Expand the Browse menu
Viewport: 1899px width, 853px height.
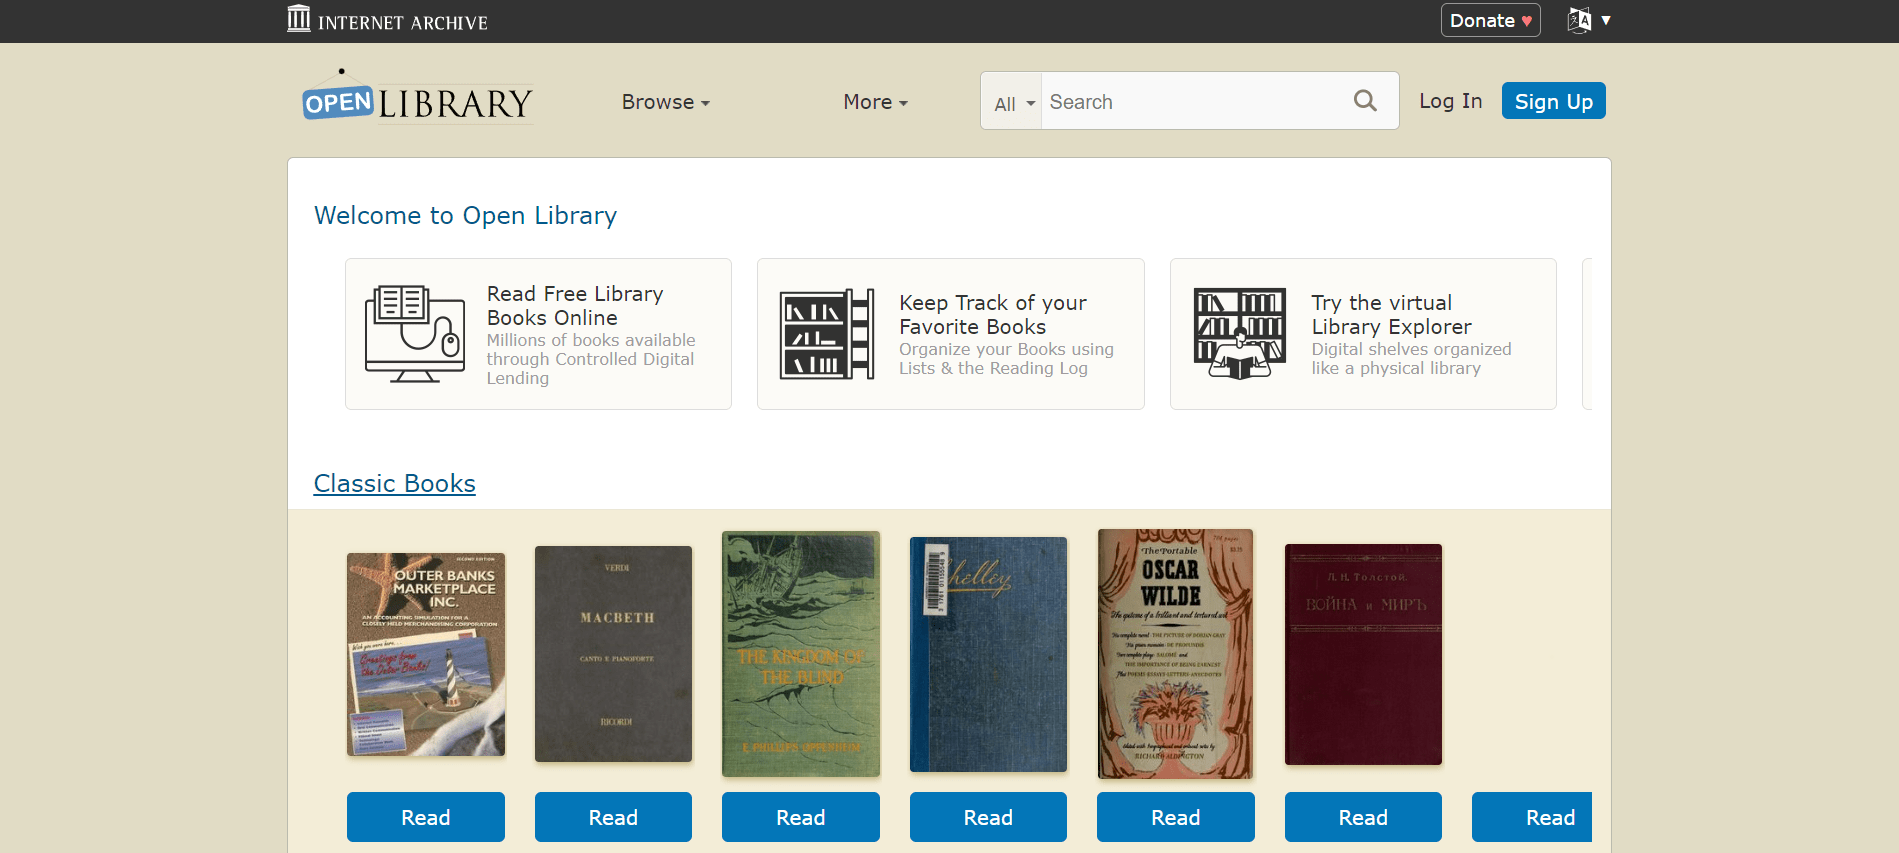[665, 102]
